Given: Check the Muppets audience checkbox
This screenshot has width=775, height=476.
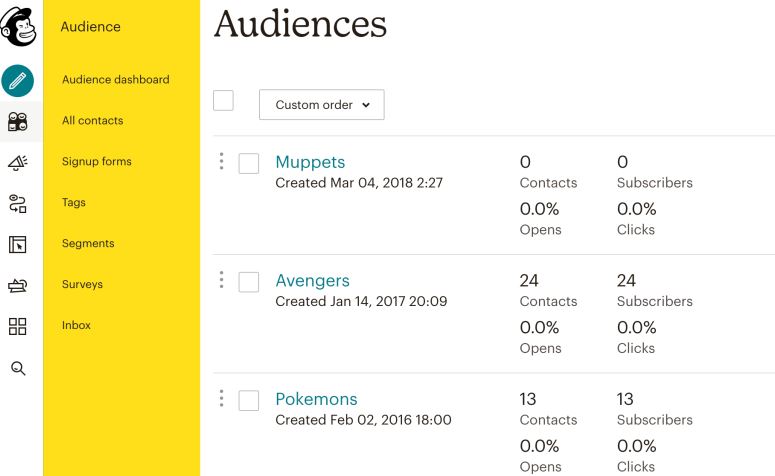Looking at the screenshot, I should (x=249, y=164).
